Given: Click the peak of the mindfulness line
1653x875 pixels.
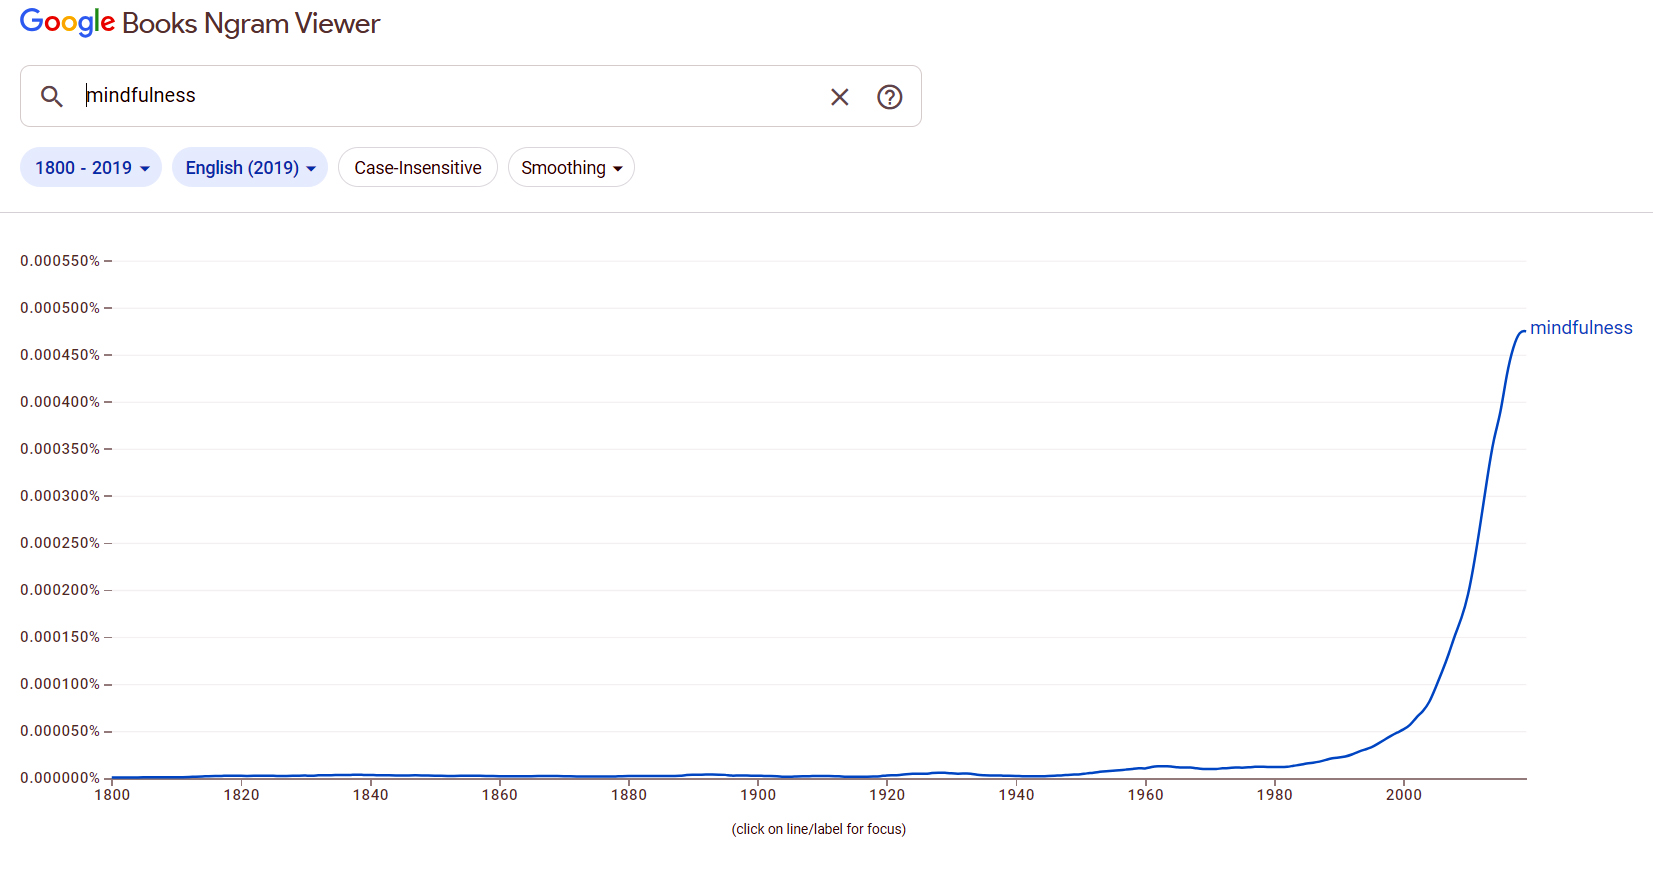Looking at the screenshot, I should [1521, 332].
